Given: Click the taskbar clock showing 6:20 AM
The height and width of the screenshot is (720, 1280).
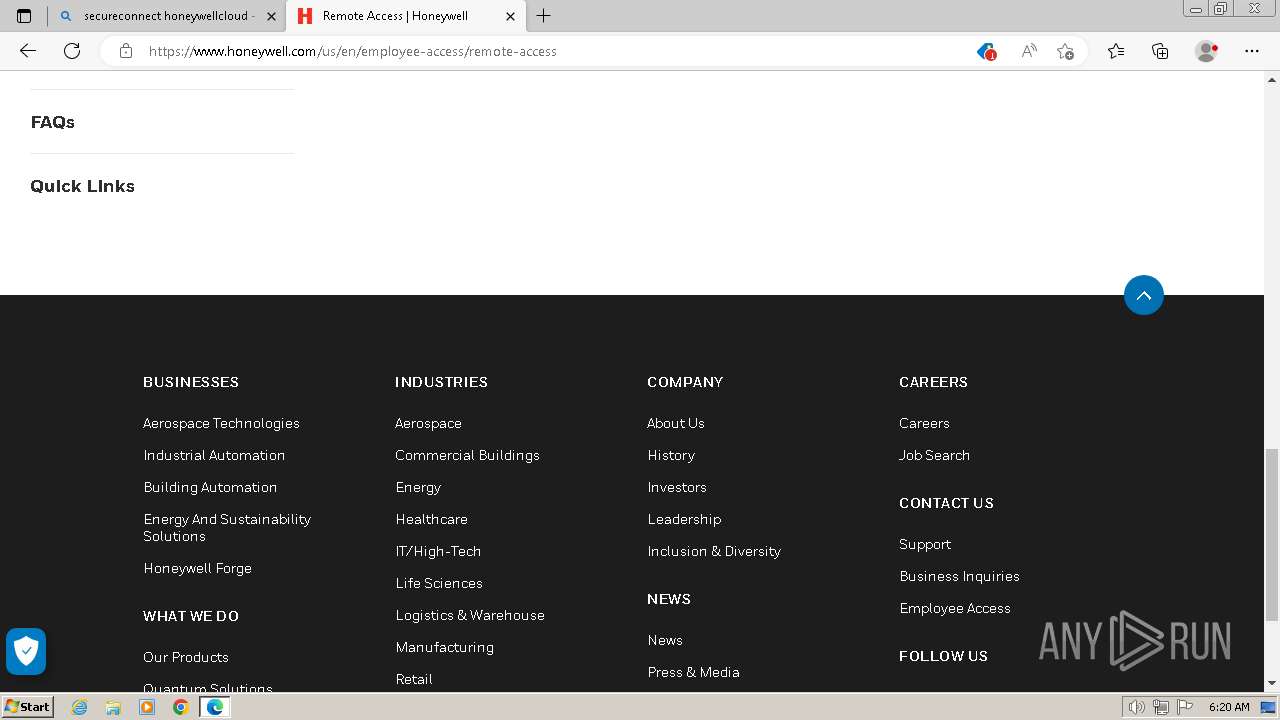Looking at the screenshot, I should pyautogui.click(x=1229, y=707).
